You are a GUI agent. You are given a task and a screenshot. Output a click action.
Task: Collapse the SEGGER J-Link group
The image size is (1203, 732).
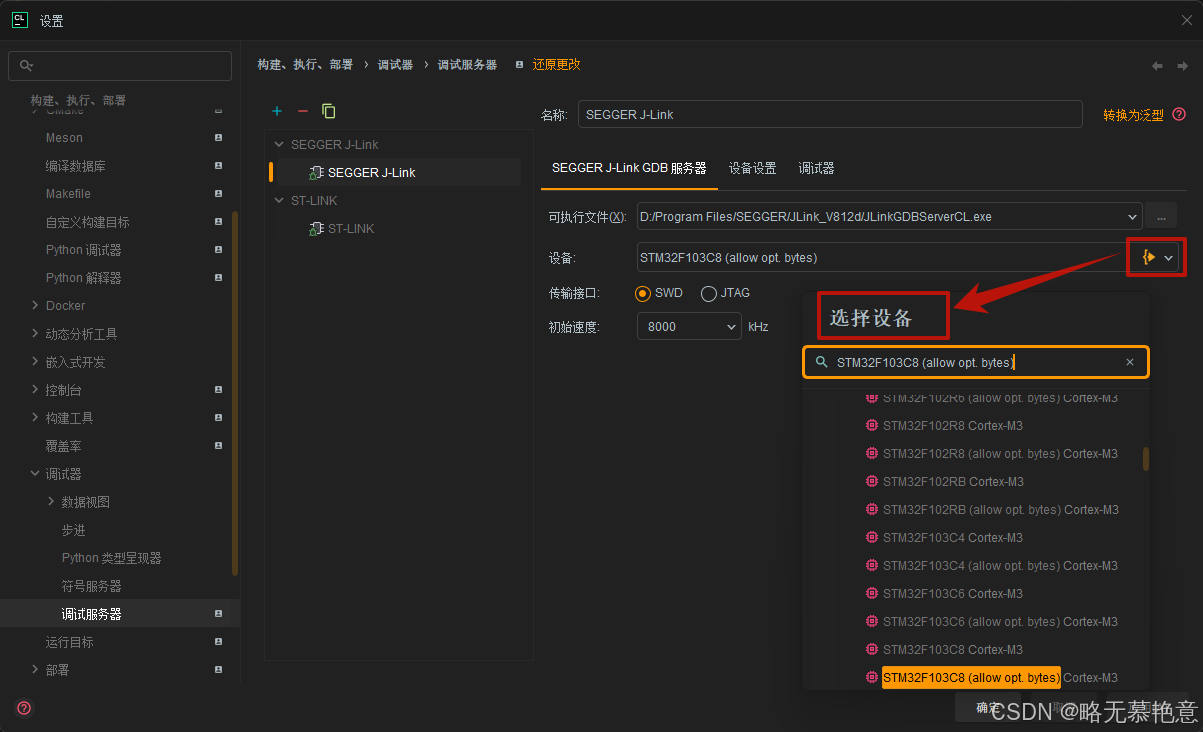tap(280, 145)
